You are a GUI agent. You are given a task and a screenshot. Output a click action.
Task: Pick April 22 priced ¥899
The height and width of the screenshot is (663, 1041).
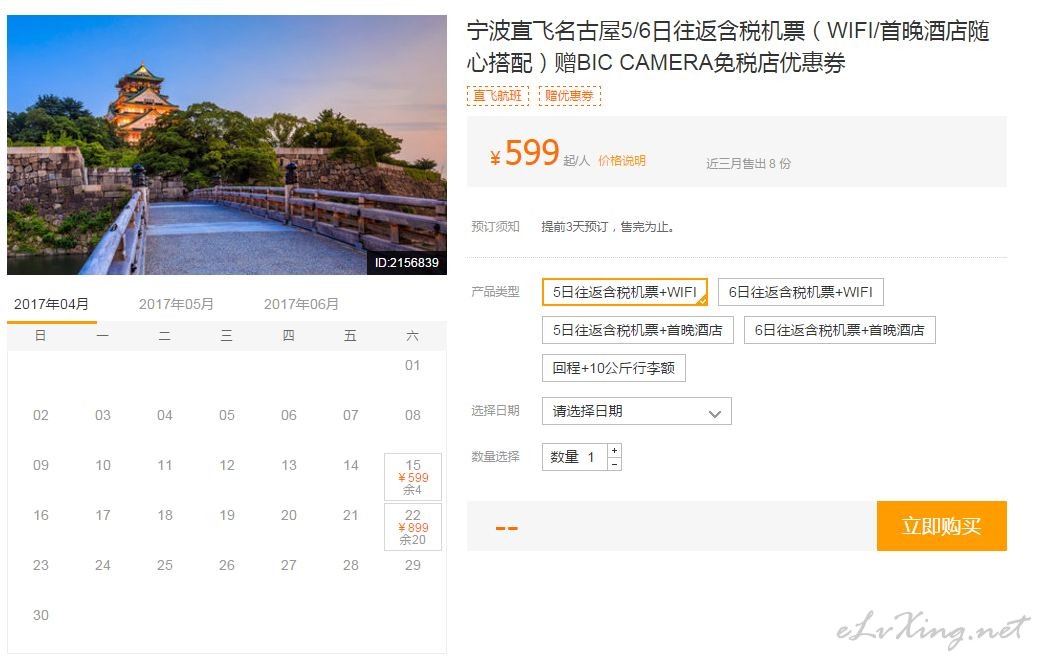point(413,527)
